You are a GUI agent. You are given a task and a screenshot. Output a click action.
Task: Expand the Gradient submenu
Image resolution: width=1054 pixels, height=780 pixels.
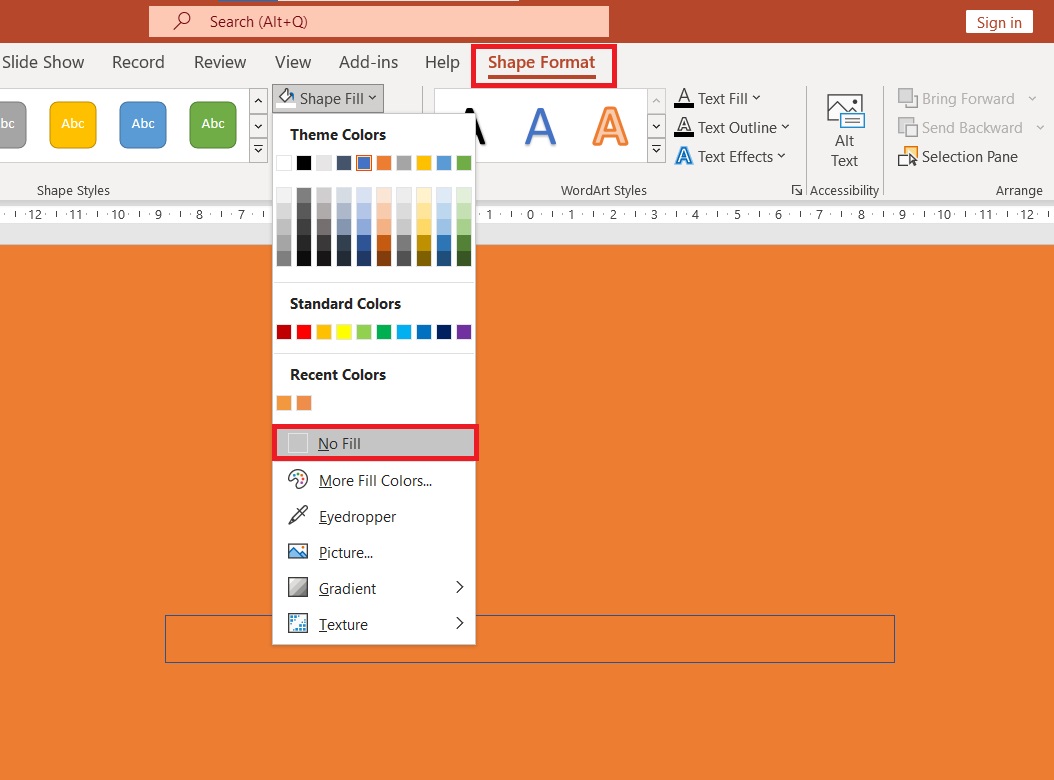point(460,587)
